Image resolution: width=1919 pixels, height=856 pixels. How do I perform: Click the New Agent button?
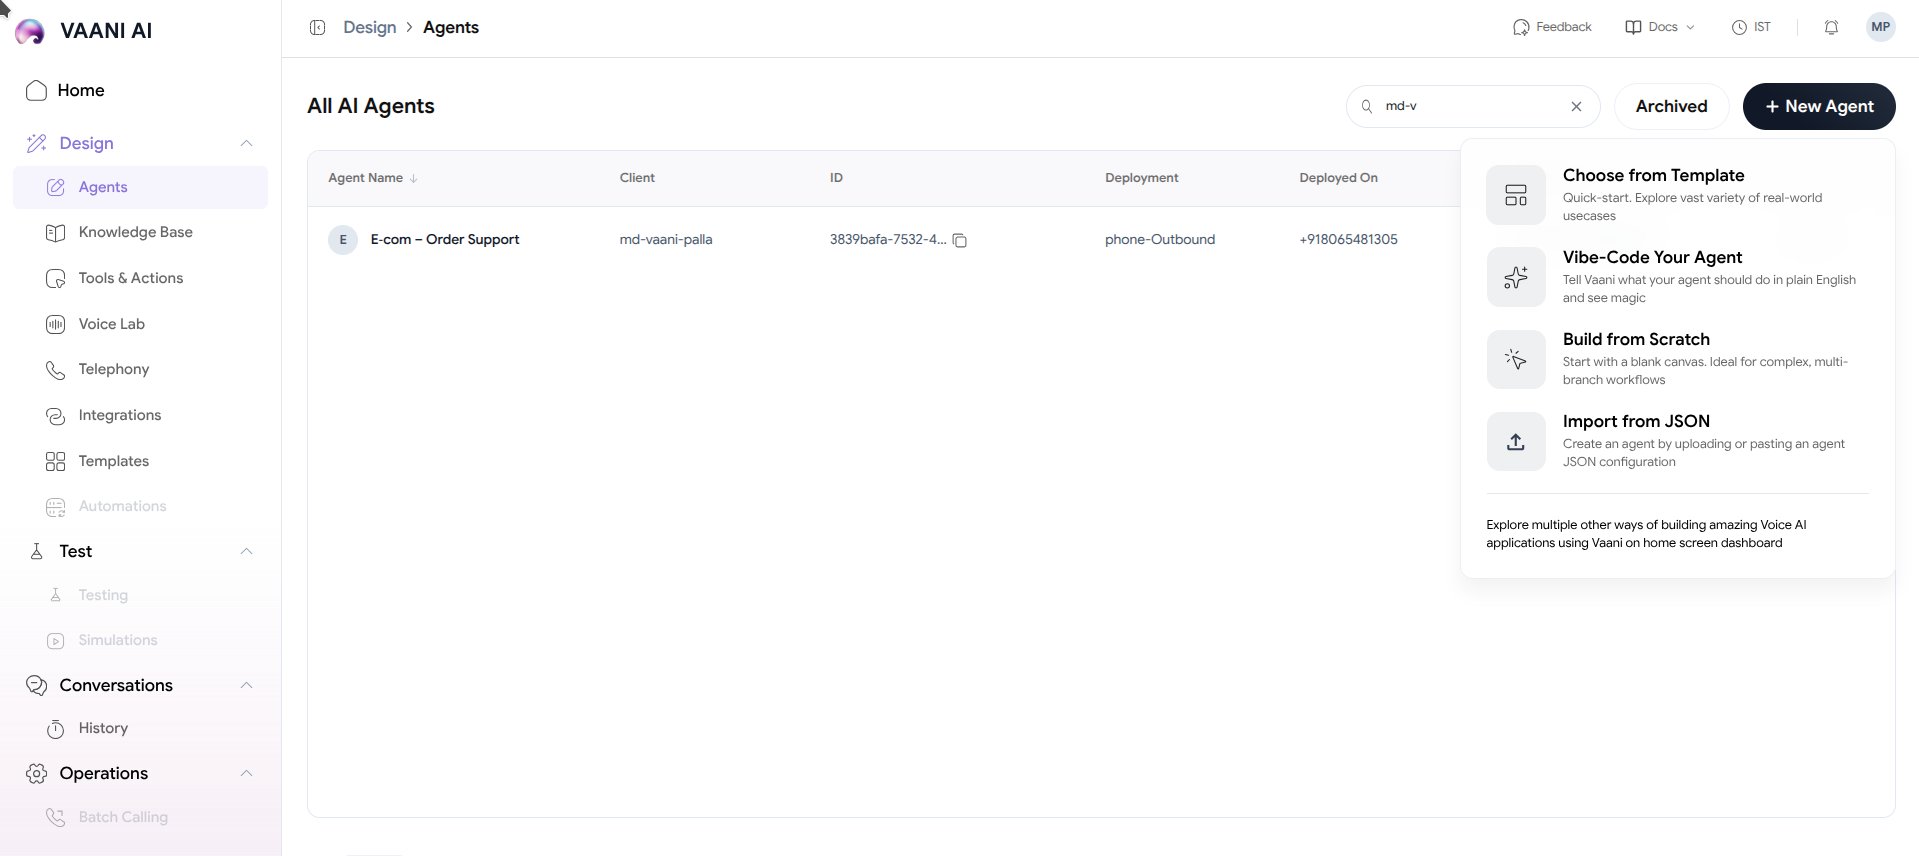pos(1818,106)
